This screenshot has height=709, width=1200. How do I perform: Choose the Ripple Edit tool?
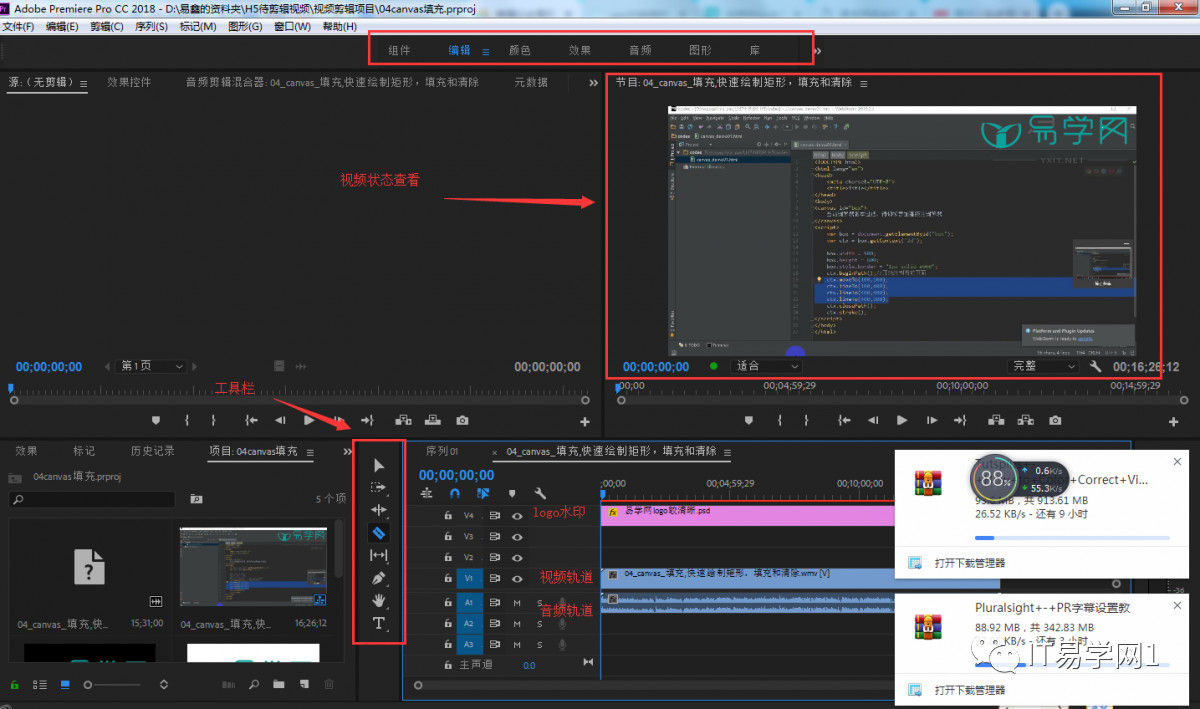click(x=379, y=510)
